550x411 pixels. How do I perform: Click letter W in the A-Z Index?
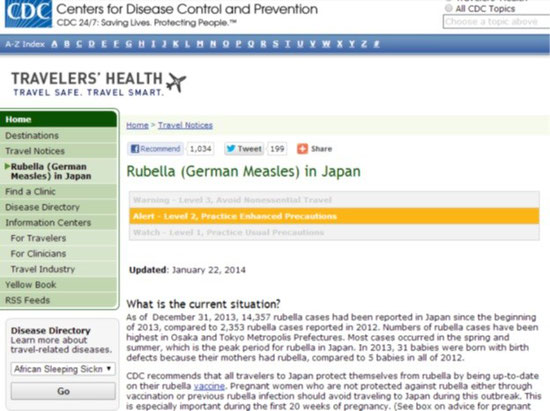[x=326, y=44]
